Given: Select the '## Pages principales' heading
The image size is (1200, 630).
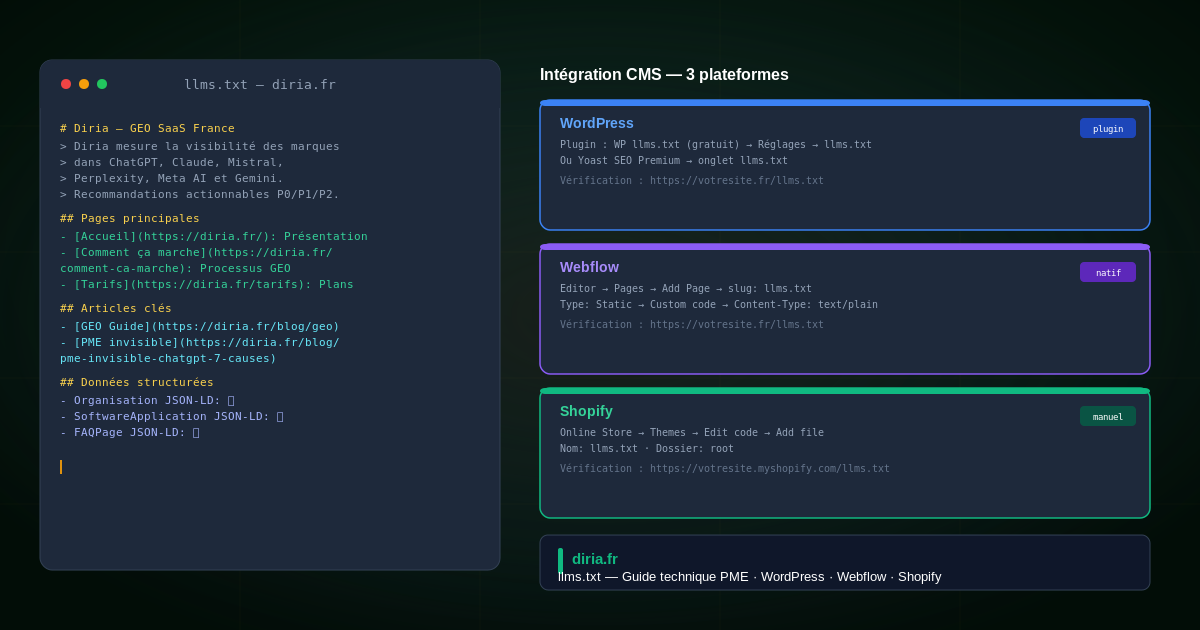Looking at the screenshot, I should tap(130, 218).
